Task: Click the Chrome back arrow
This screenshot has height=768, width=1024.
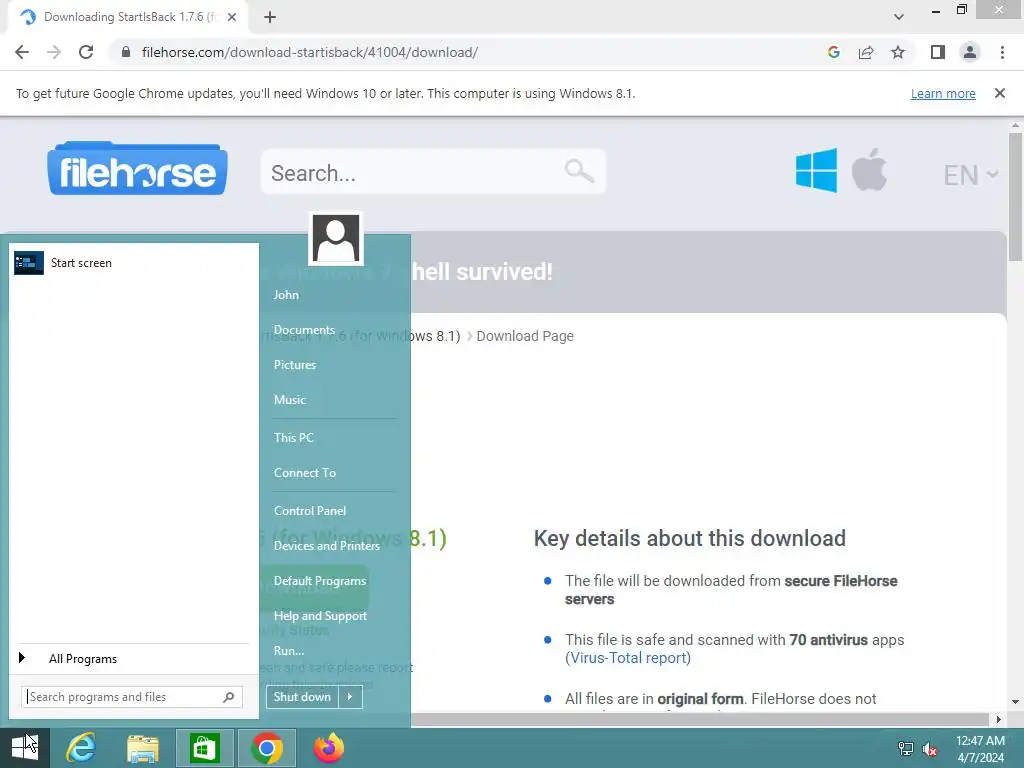Action: (22, 52)
